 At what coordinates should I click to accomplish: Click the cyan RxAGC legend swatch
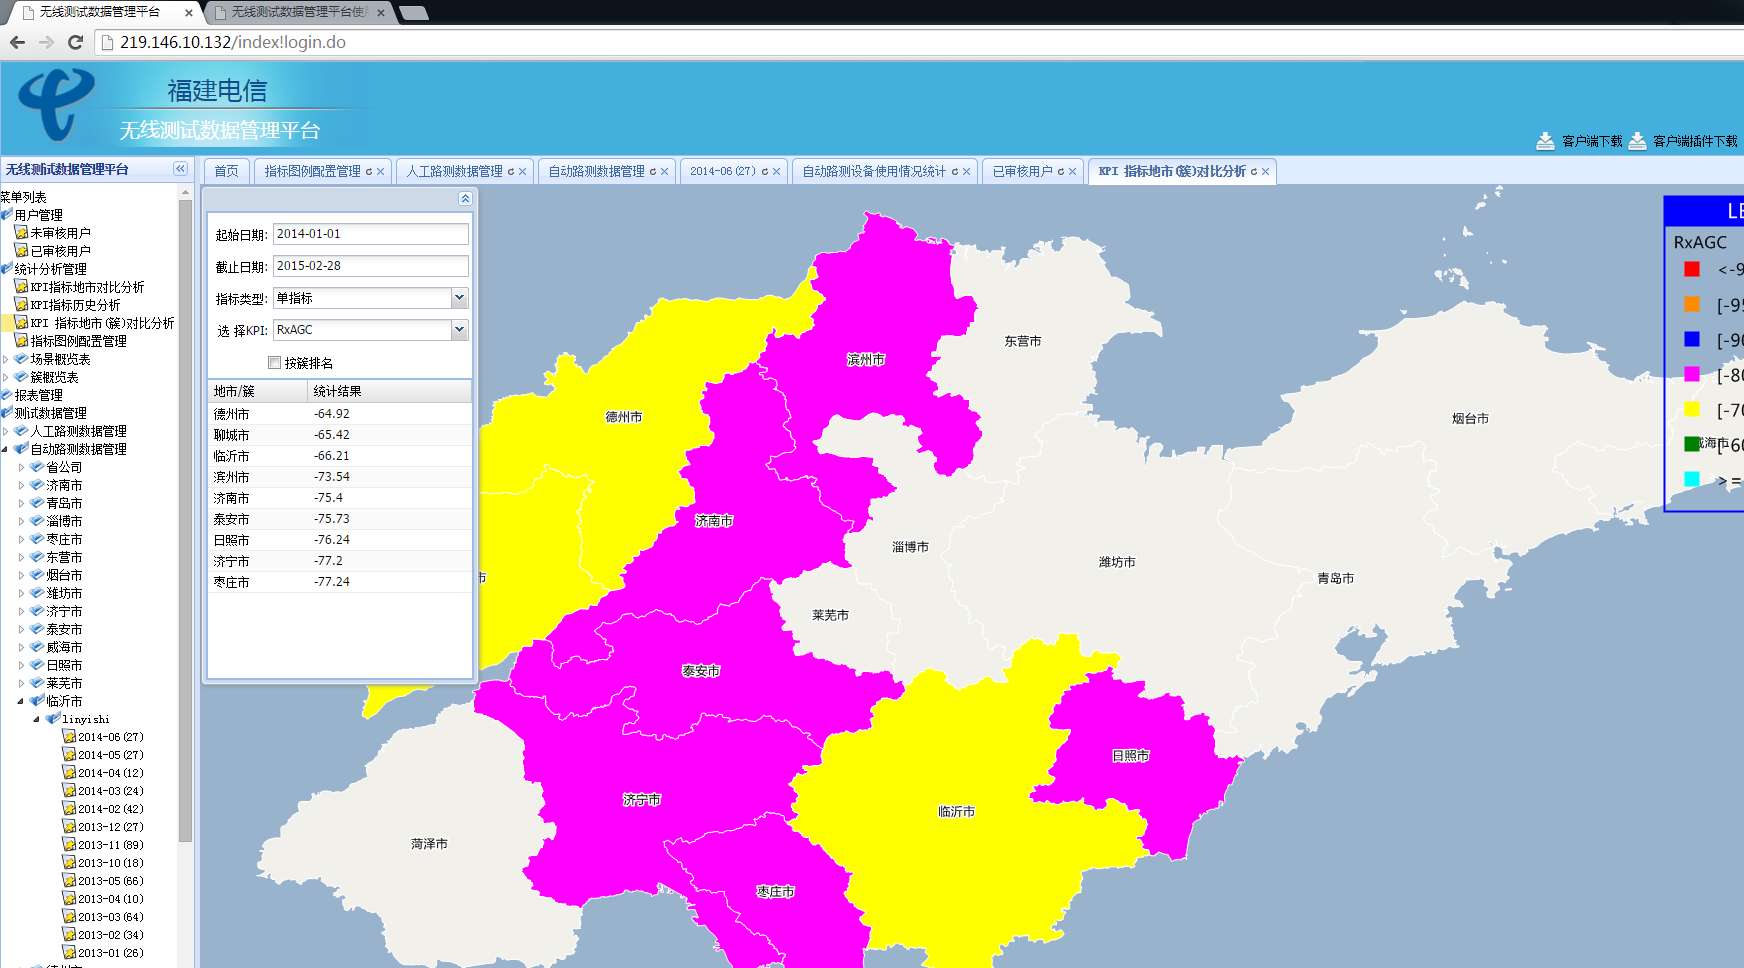click(x=1692, y=479)
